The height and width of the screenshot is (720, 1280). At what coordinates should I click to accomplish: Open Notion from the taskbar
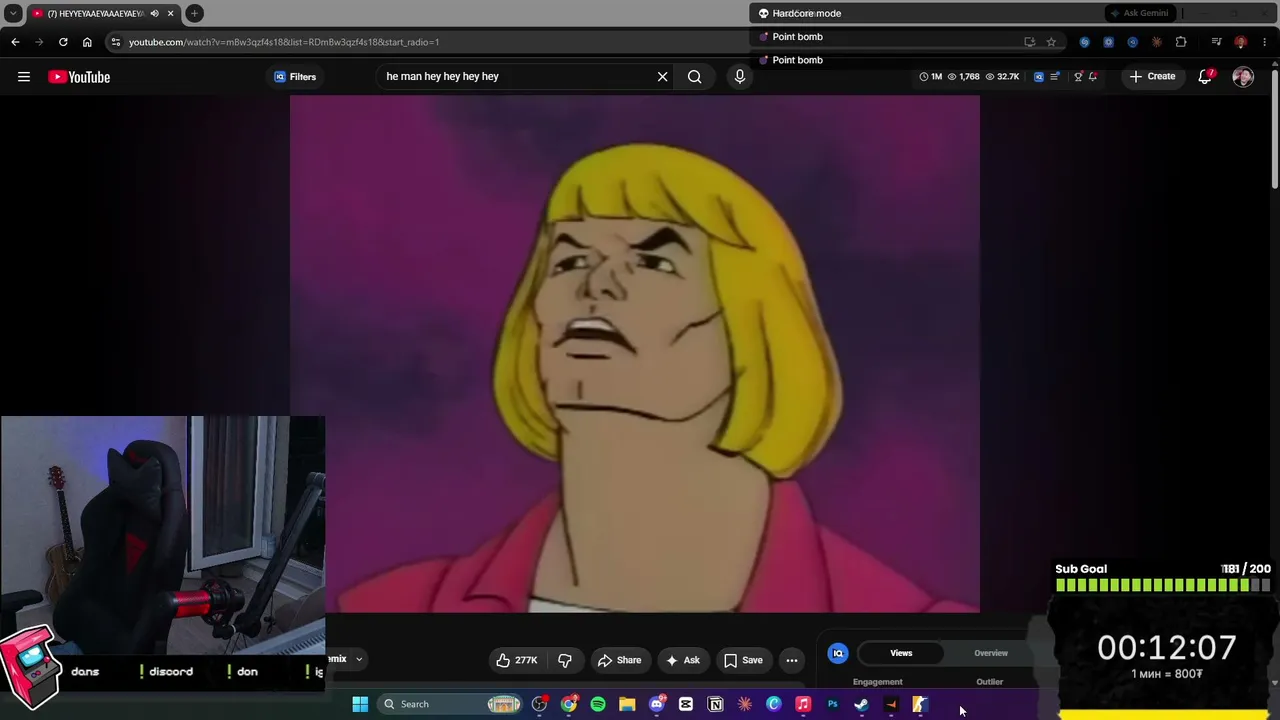click(715, 704)
